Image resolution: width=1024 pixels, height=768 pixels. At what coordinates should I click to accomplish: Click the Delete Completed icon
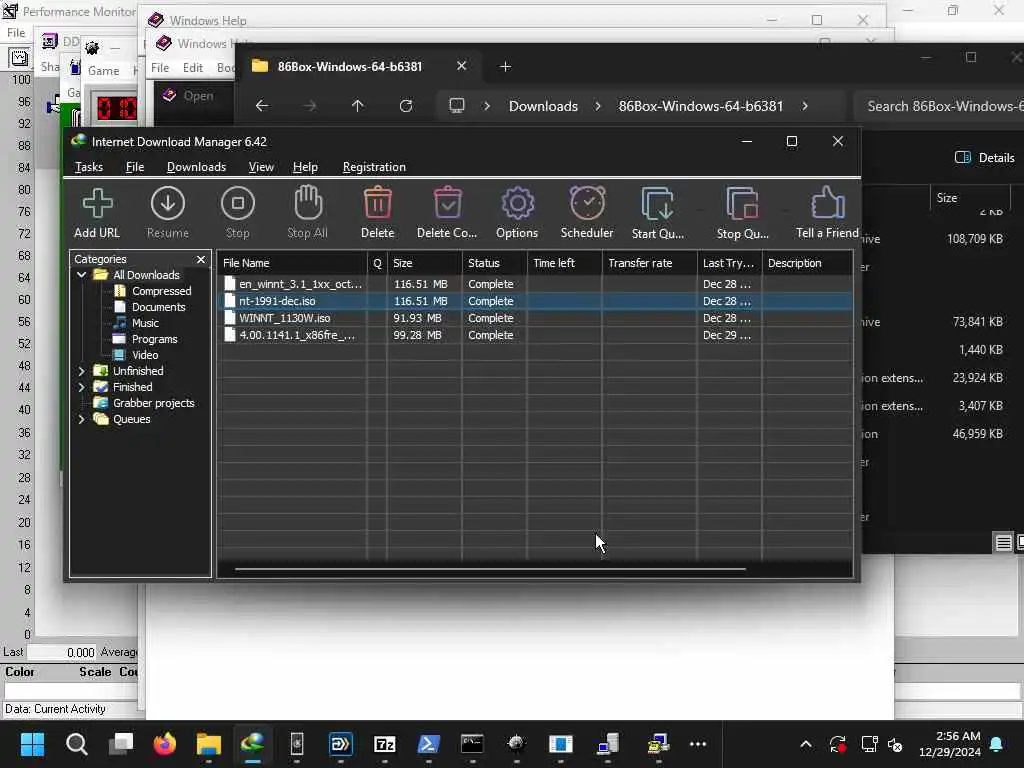click(x=447, y=202)
